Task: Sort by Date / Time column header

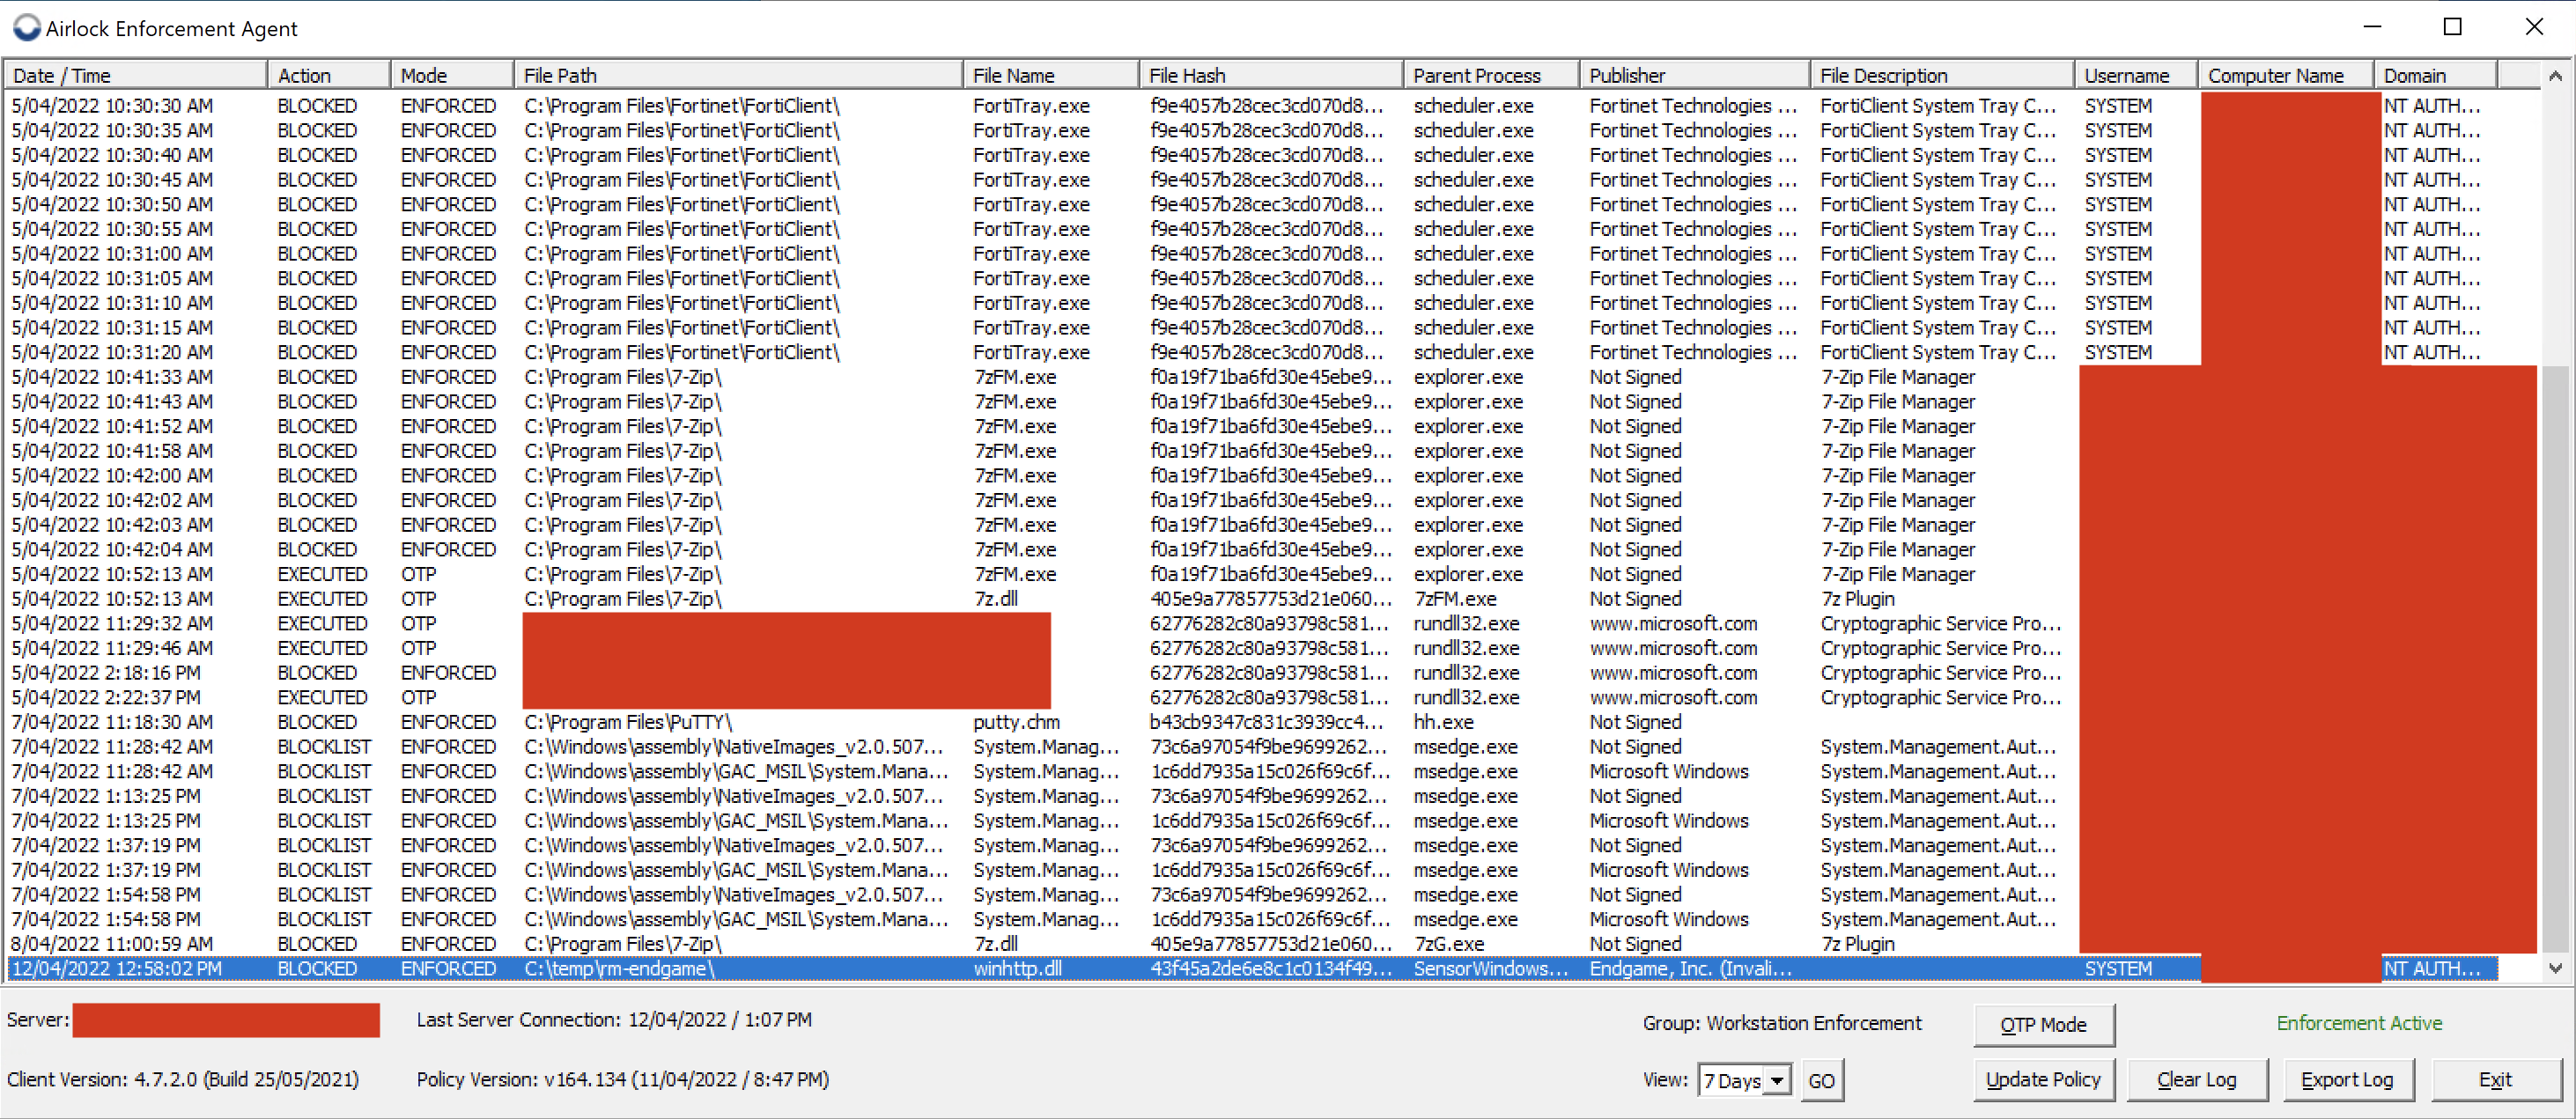Action: 135,75
